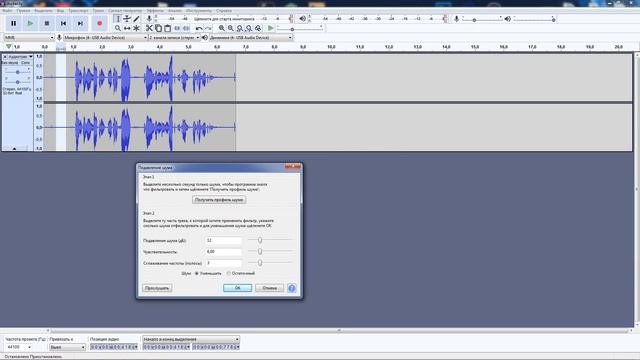Click the sensitivity value input field
Screen dimensions: 640x360
223,252
